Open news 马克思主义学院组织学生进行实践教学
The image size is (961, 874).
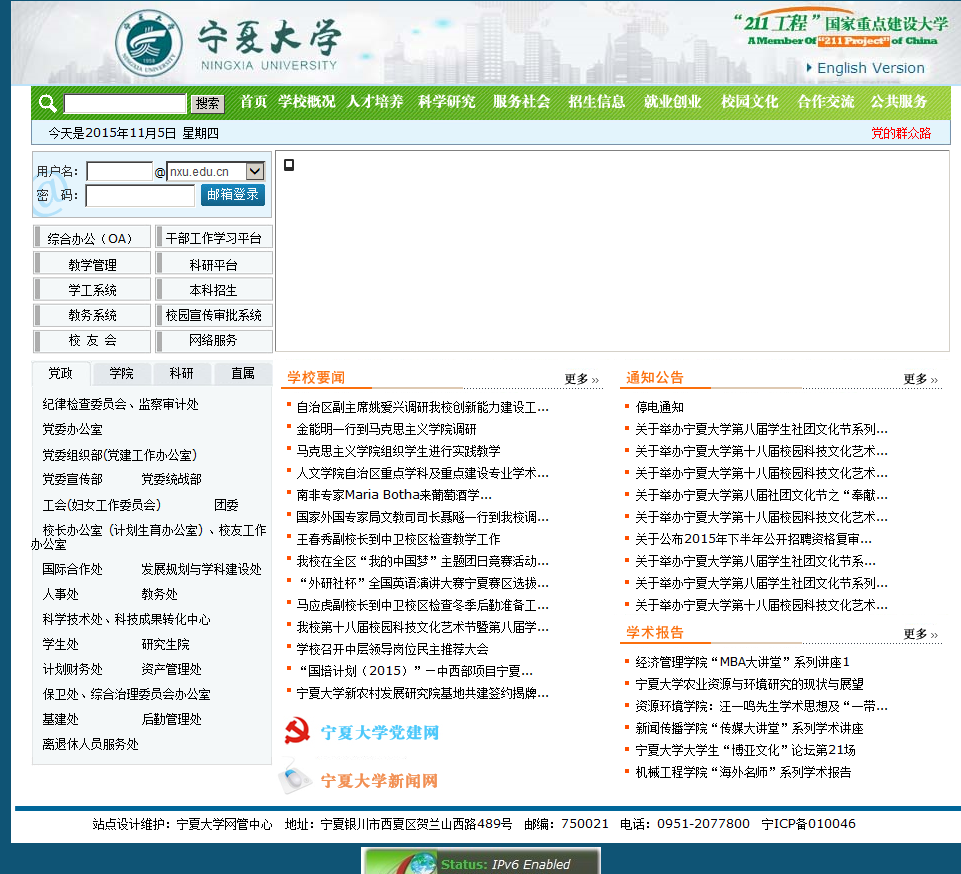click(x=398, y=451)
